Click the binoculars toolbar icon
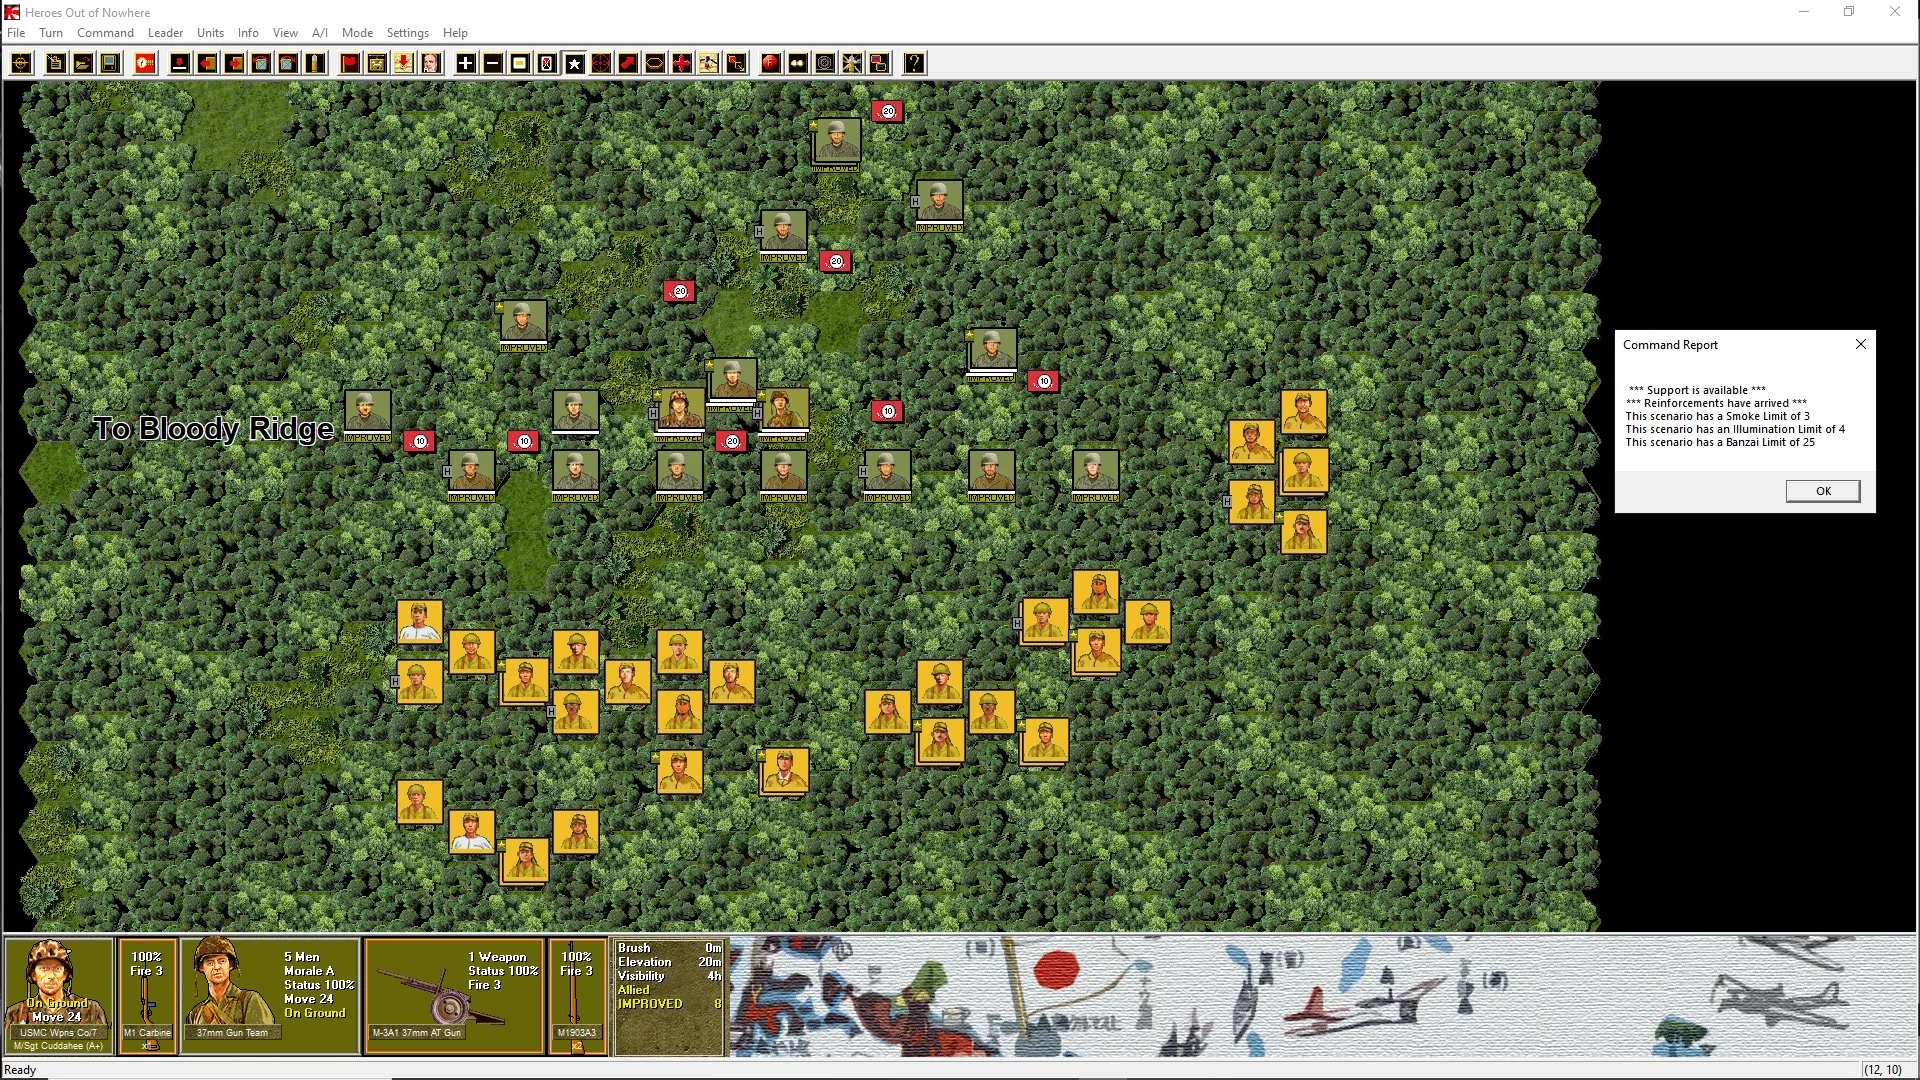Image resolution: width=1920 pixels, height=1080 pixels. point(798,64)
